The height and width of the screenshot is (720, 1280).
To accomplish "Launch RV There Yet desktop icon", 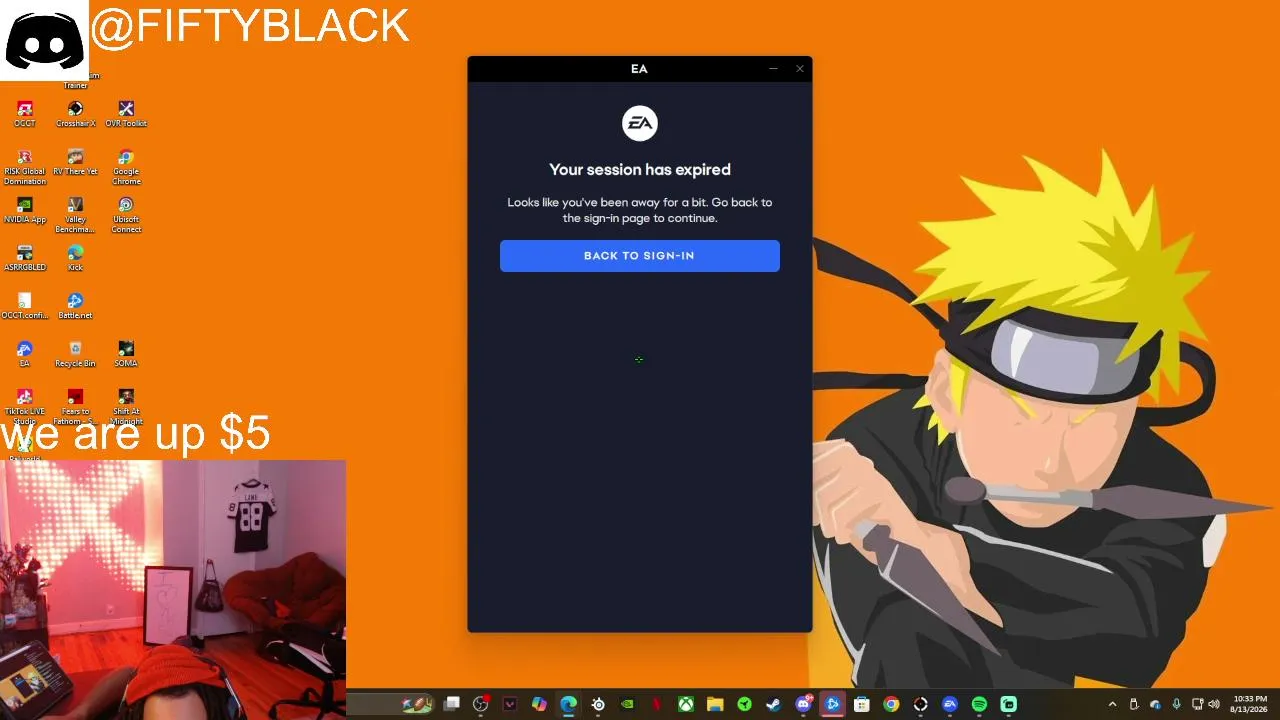I will pyautogui.click(x=75, y=162).
